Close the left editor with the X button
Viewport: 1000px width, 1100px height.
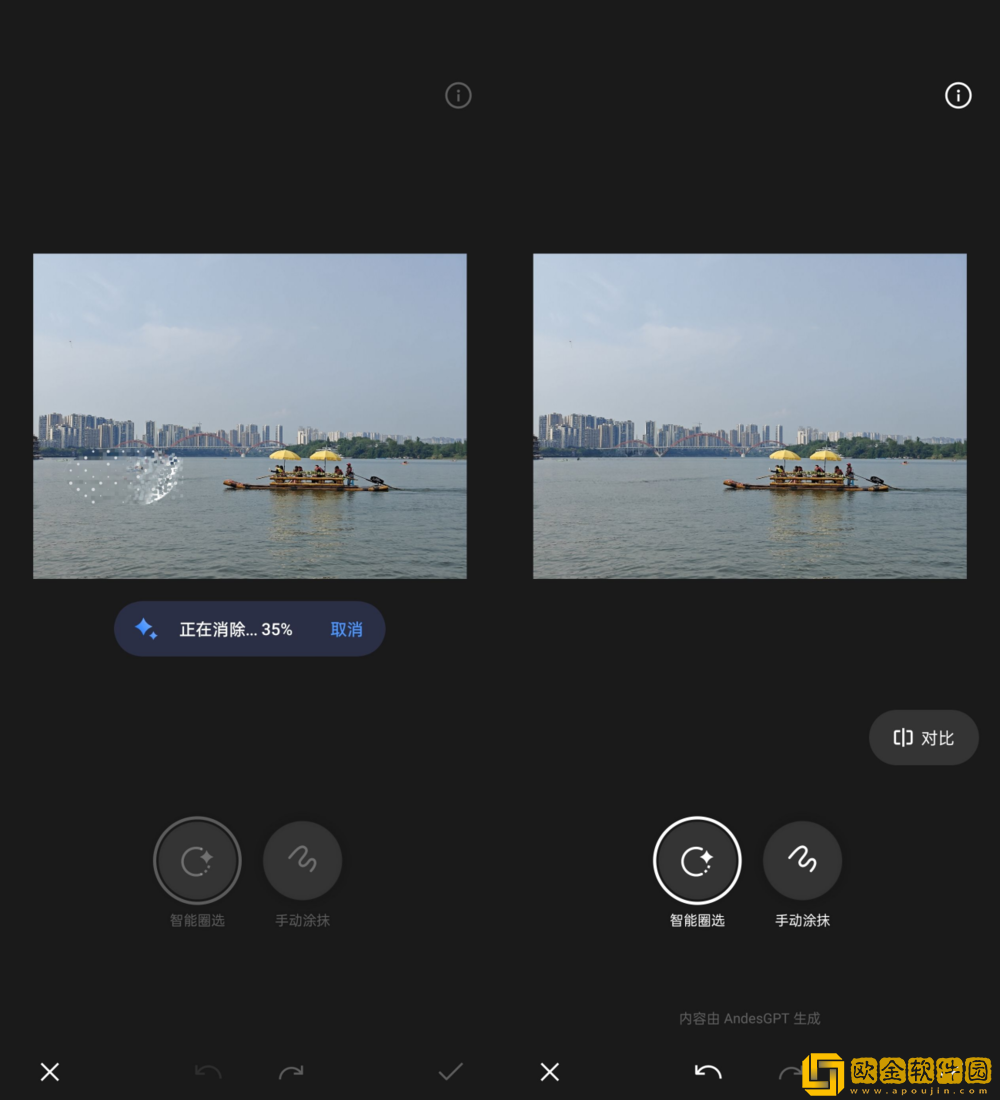click(49, 1071)
